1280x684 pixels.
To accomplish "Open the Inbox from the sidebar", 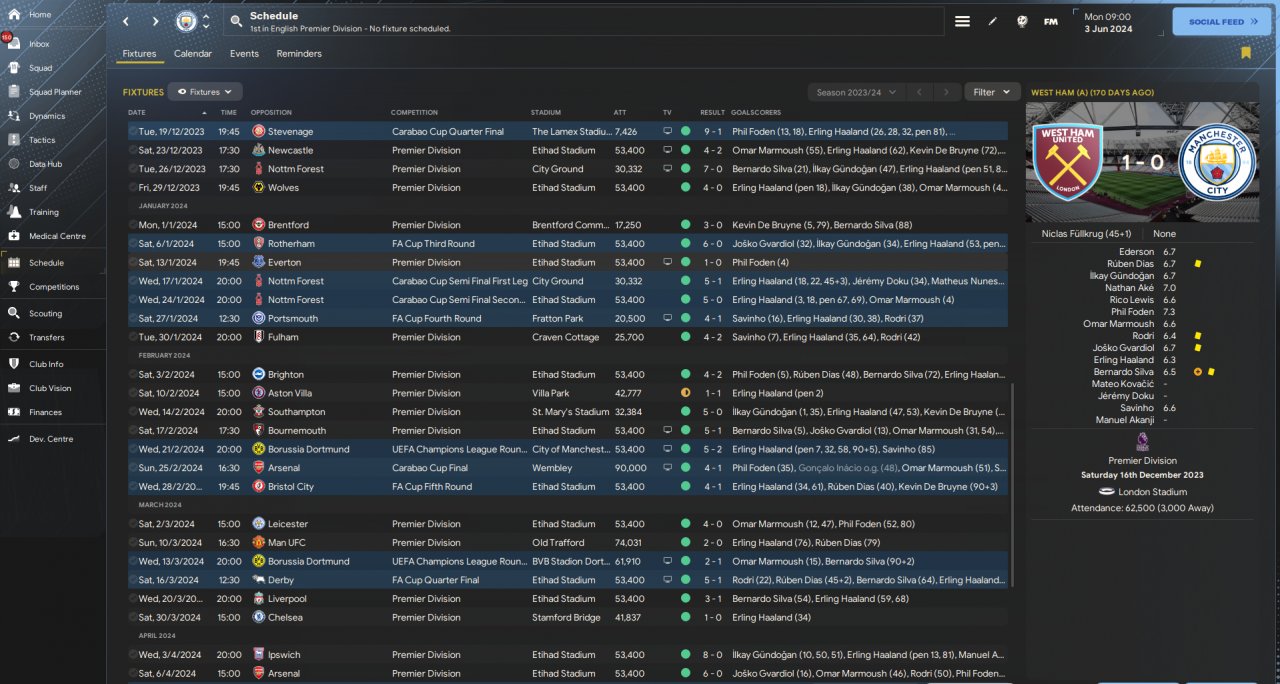I will click(x=39, y=44).
